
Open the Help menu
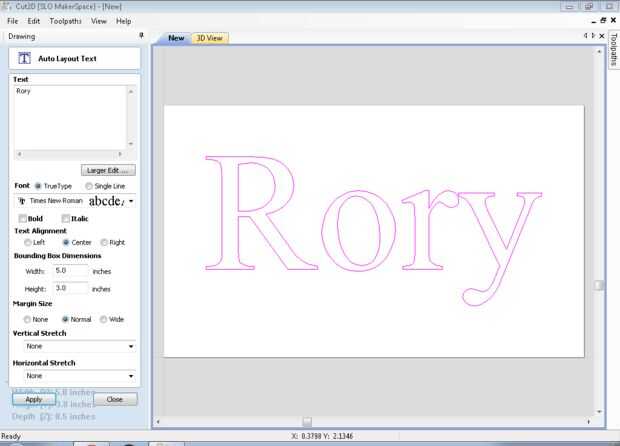click(123, 21)
